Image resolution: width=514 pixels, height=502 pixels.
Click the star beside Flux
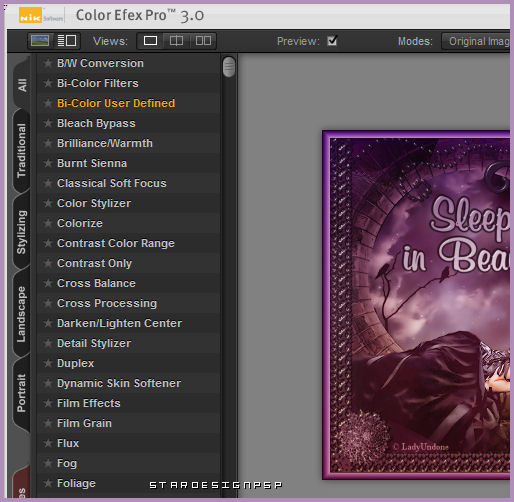tap(48, 443)
